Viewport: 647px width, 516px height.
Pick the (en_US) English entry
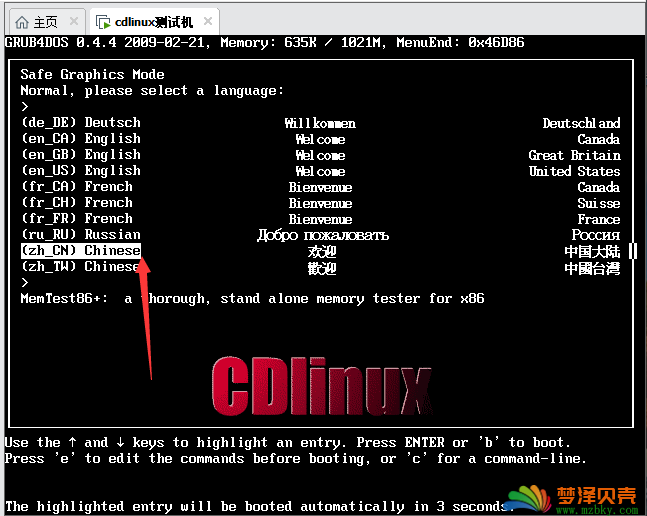[x=81, y=171]
